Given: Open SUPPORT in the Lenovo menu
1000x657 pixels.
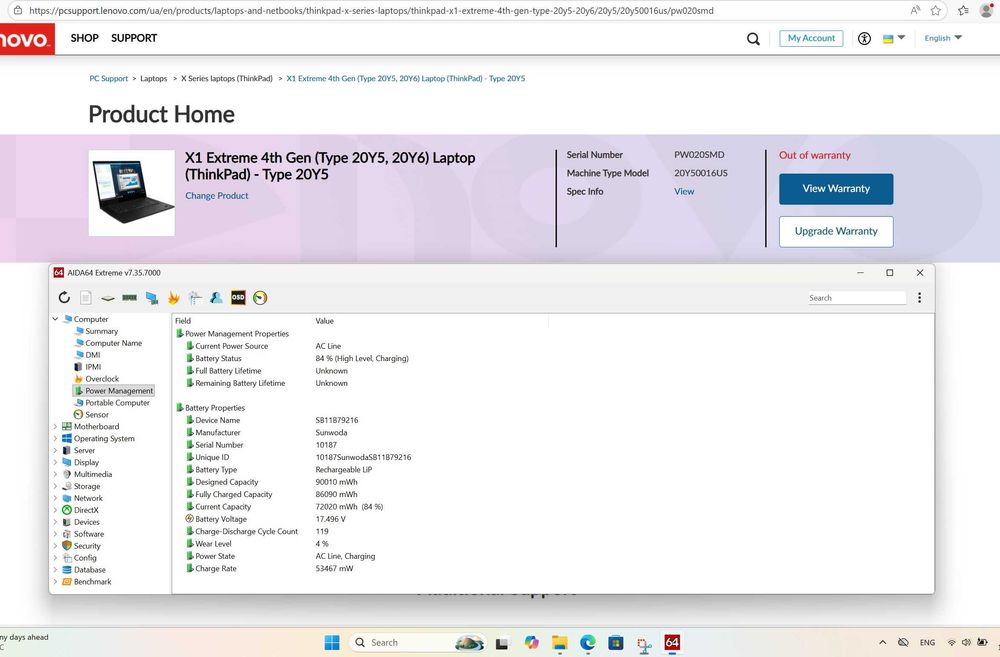Looking at the screenshot, I should pyautogui.click(x=134, y=38).
